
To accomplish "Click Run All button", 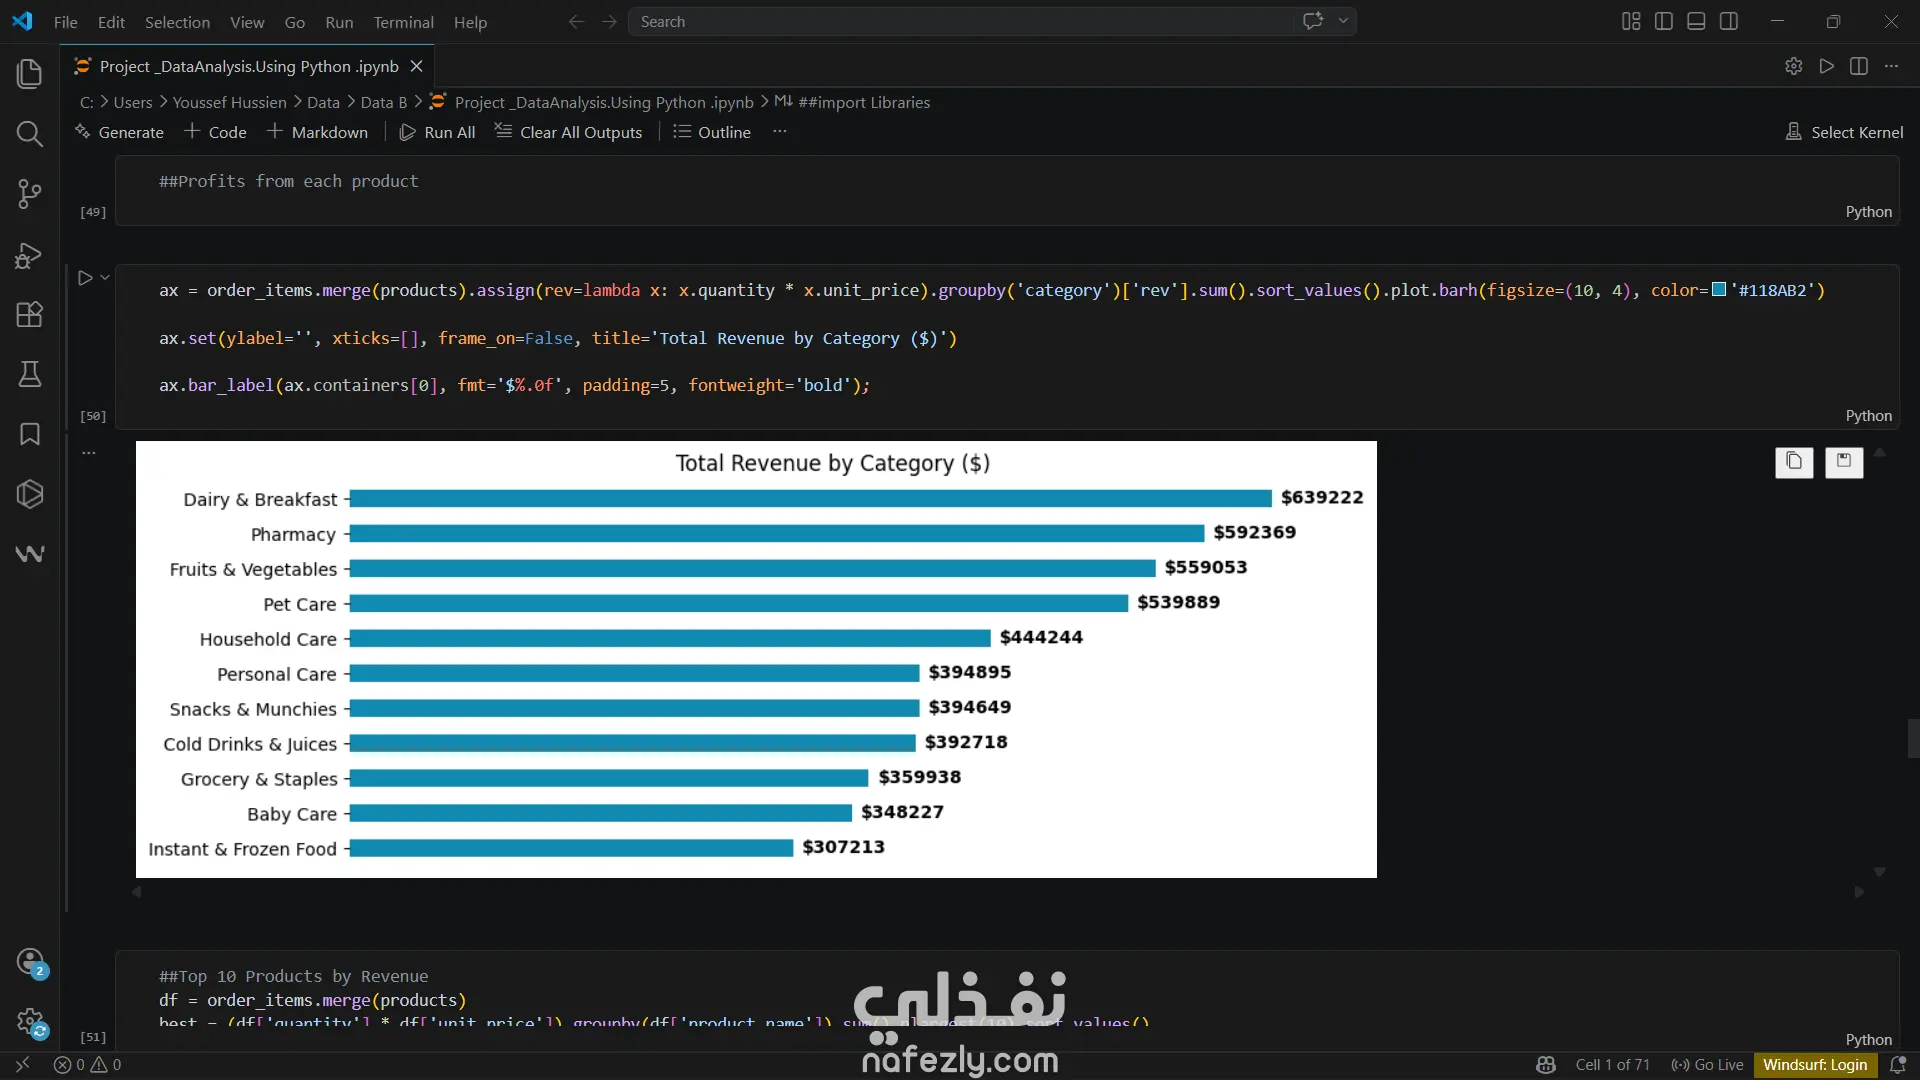I will (x=437, y=132).
